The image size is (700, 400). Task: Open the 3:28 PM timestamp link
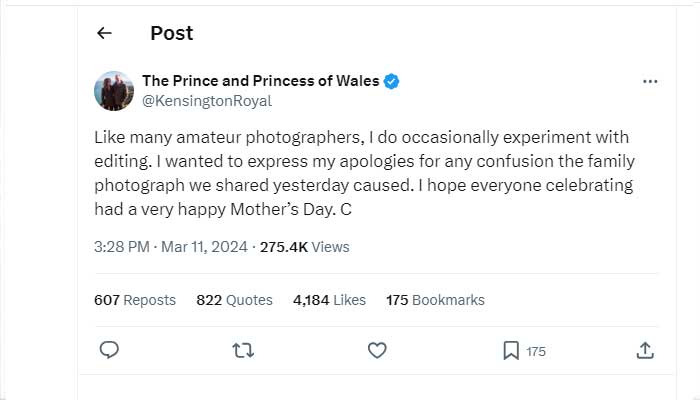coord(120,246)
